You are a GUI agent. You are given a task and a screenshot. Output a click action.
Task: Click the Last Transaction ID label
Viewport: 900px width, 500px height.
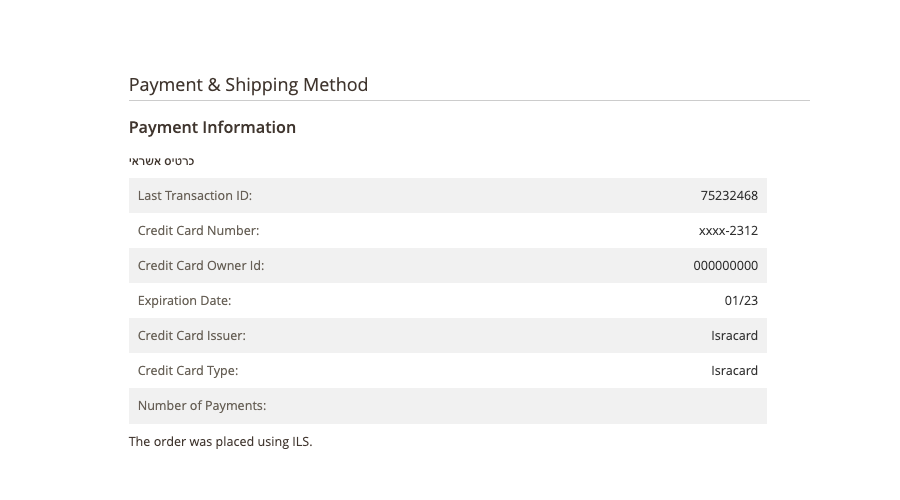click(x=195, y=196)
